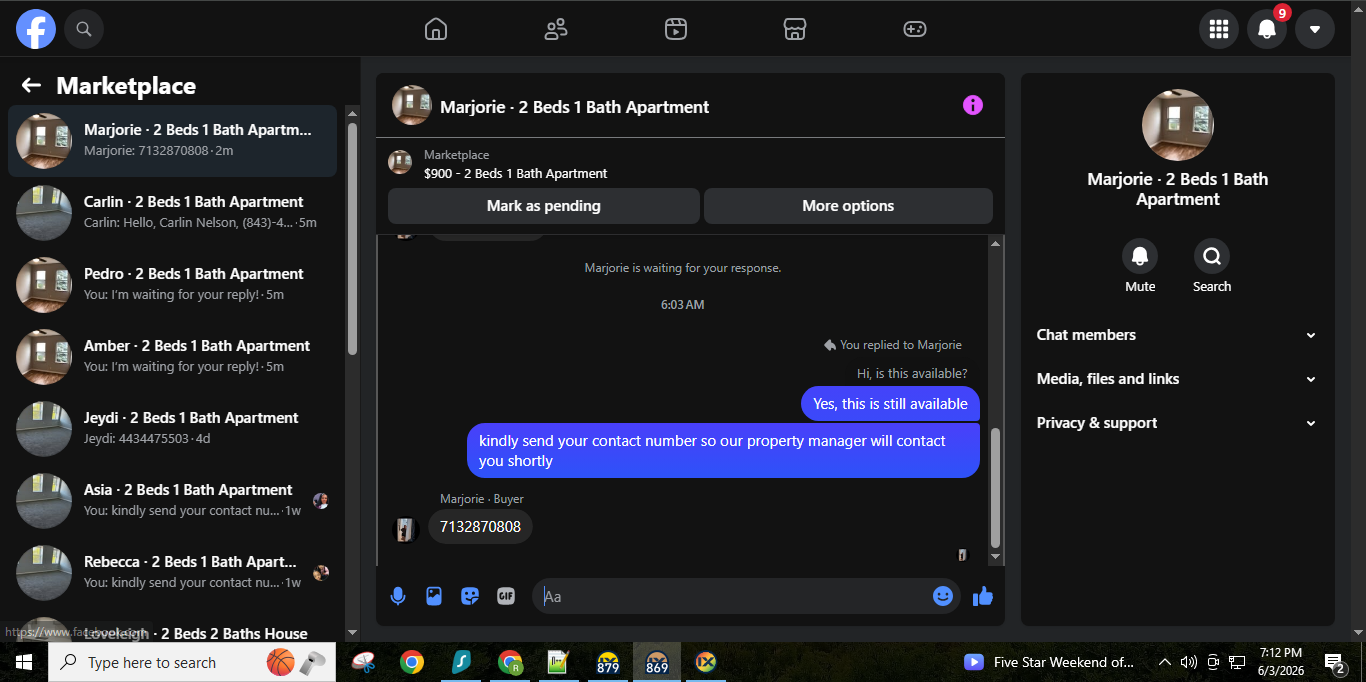Expand Media, files and links section
The width and height of the screenshot is (1366, 682).
[x=1177, y=379]
